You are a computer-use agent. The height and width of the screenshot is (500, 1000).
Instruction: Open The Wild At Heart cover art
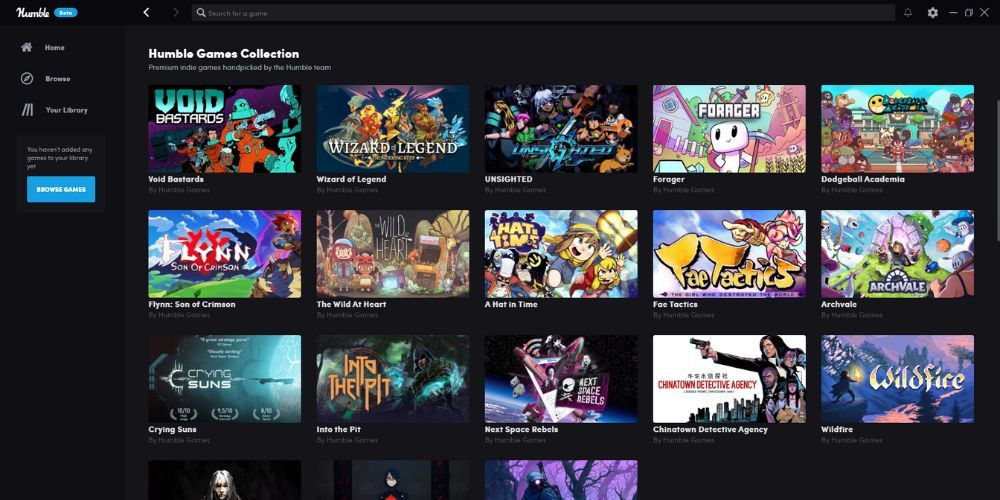pyautogui.click(x=393, y=254)
